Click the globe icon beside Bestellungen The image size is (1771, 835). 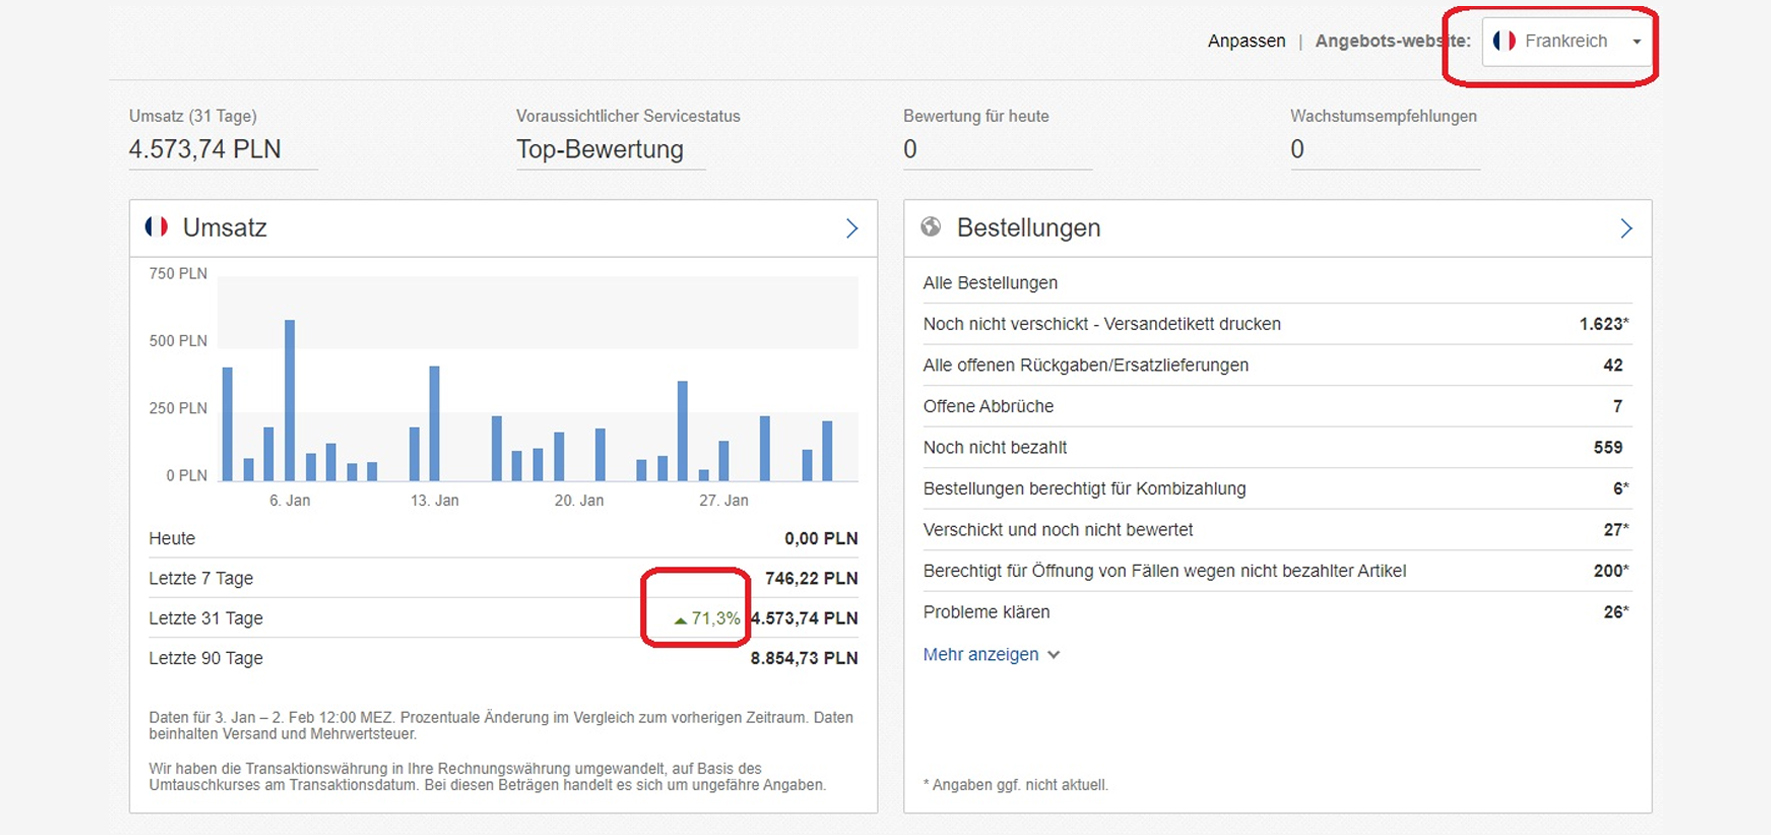tap(931, 227)
